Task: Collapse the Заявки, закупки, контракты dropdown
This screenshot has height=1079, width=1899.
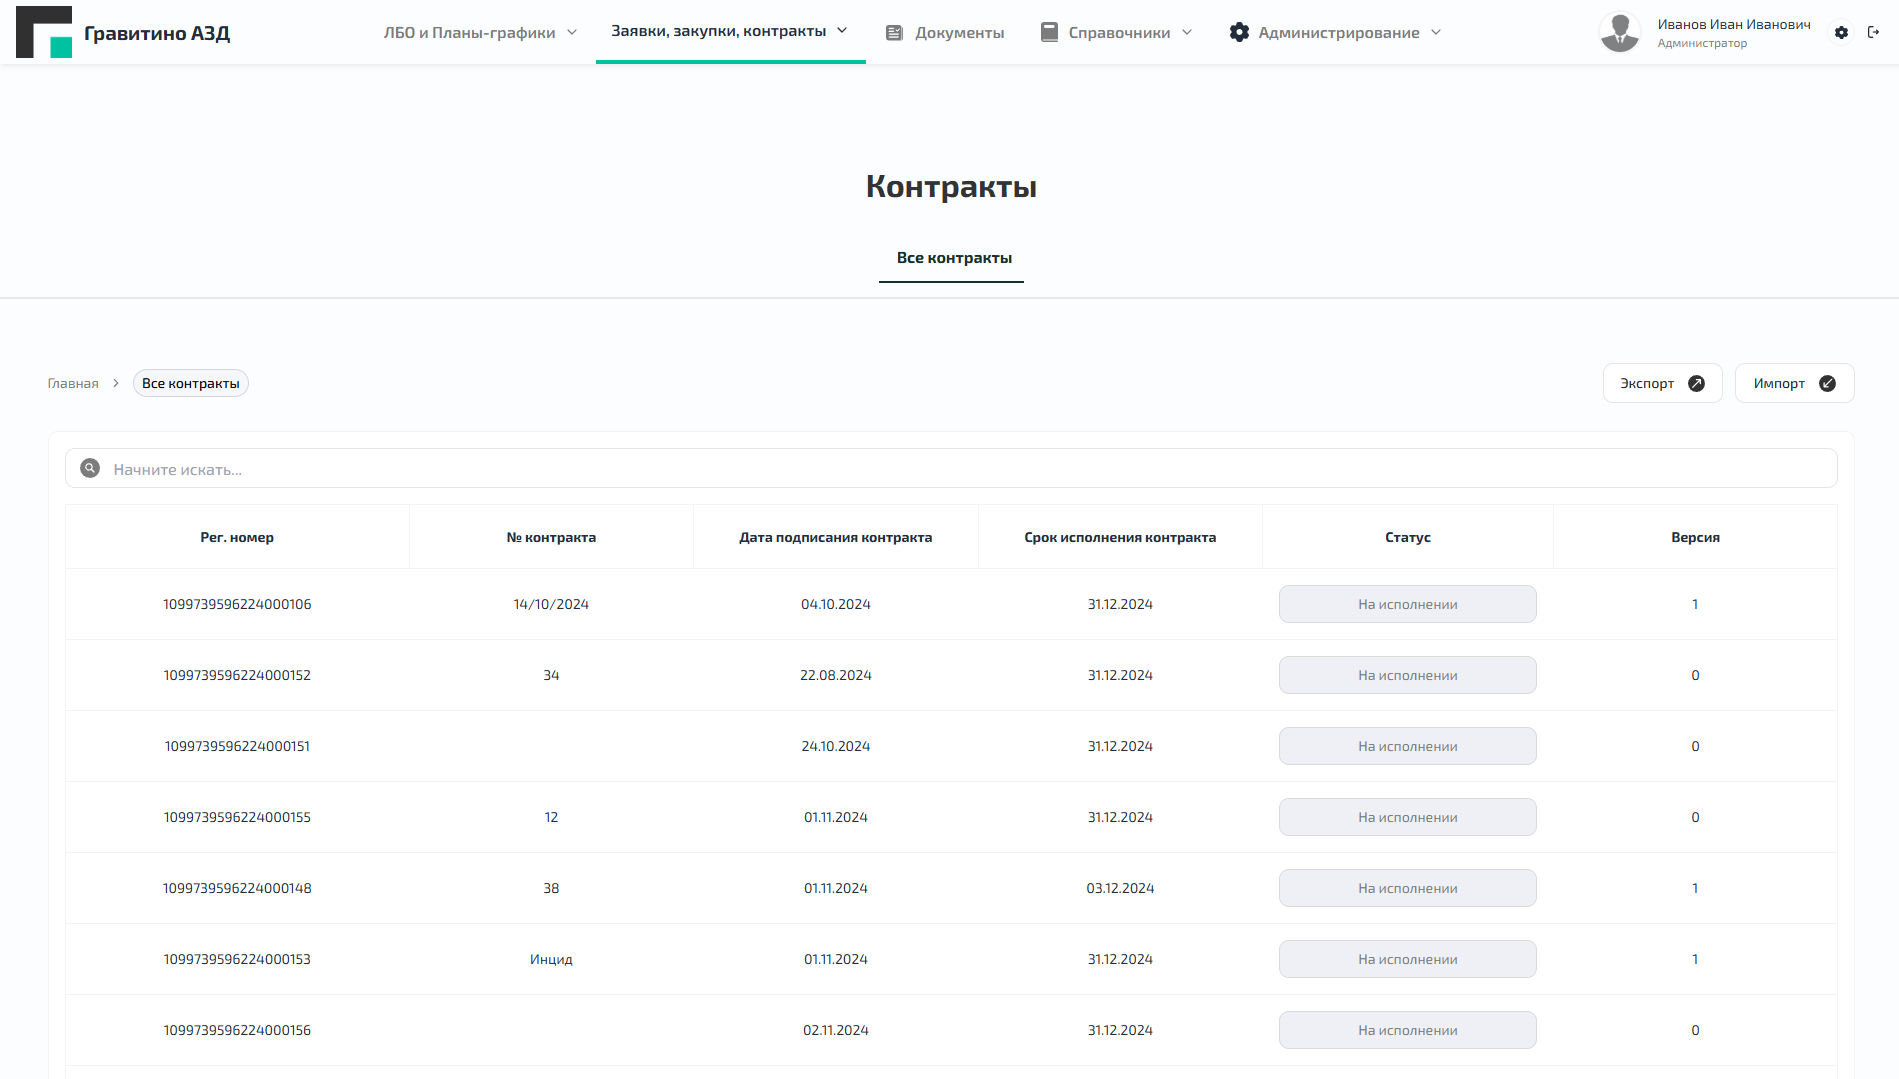Action: [843, 30]
